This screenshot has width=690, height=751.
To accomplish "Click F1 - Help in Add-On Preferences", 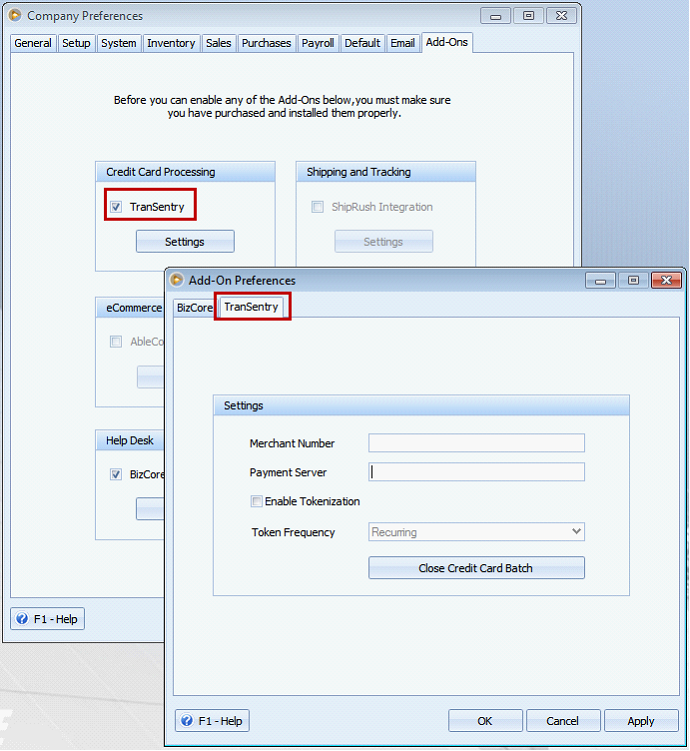I will [x=212, y=720].
